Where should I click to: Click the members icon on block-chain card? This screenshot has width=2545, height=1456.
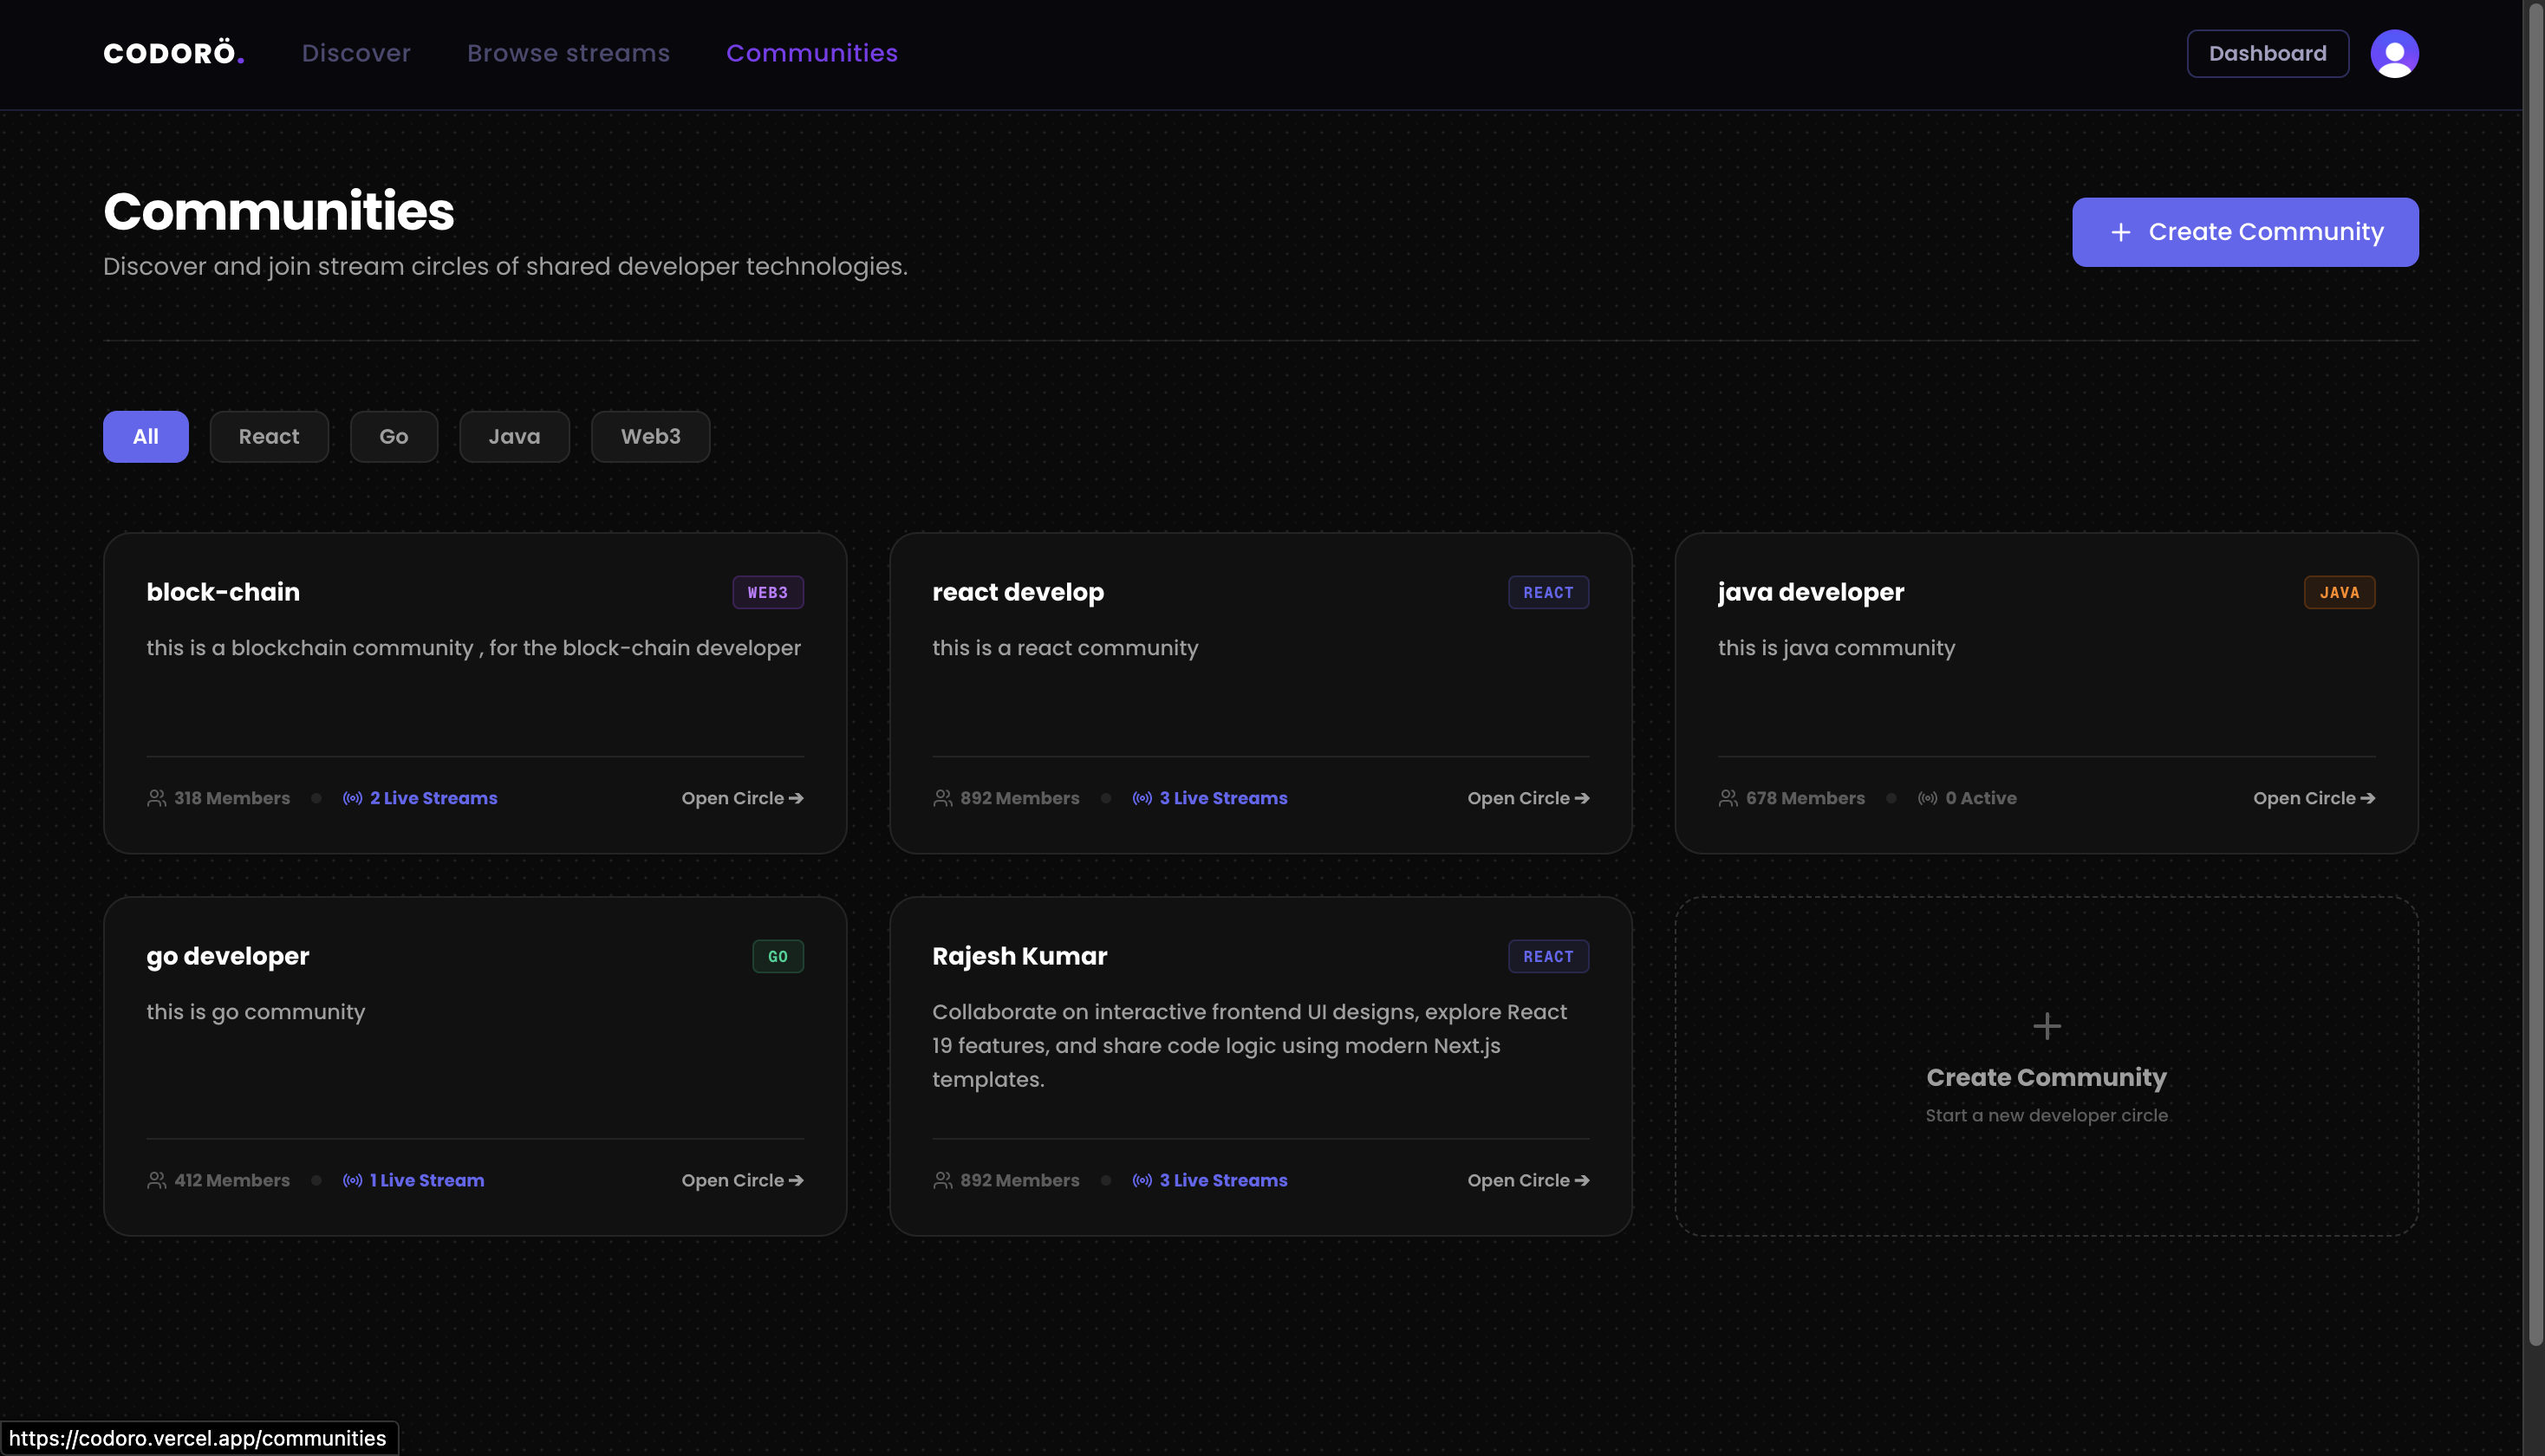(x=156, y=798)
